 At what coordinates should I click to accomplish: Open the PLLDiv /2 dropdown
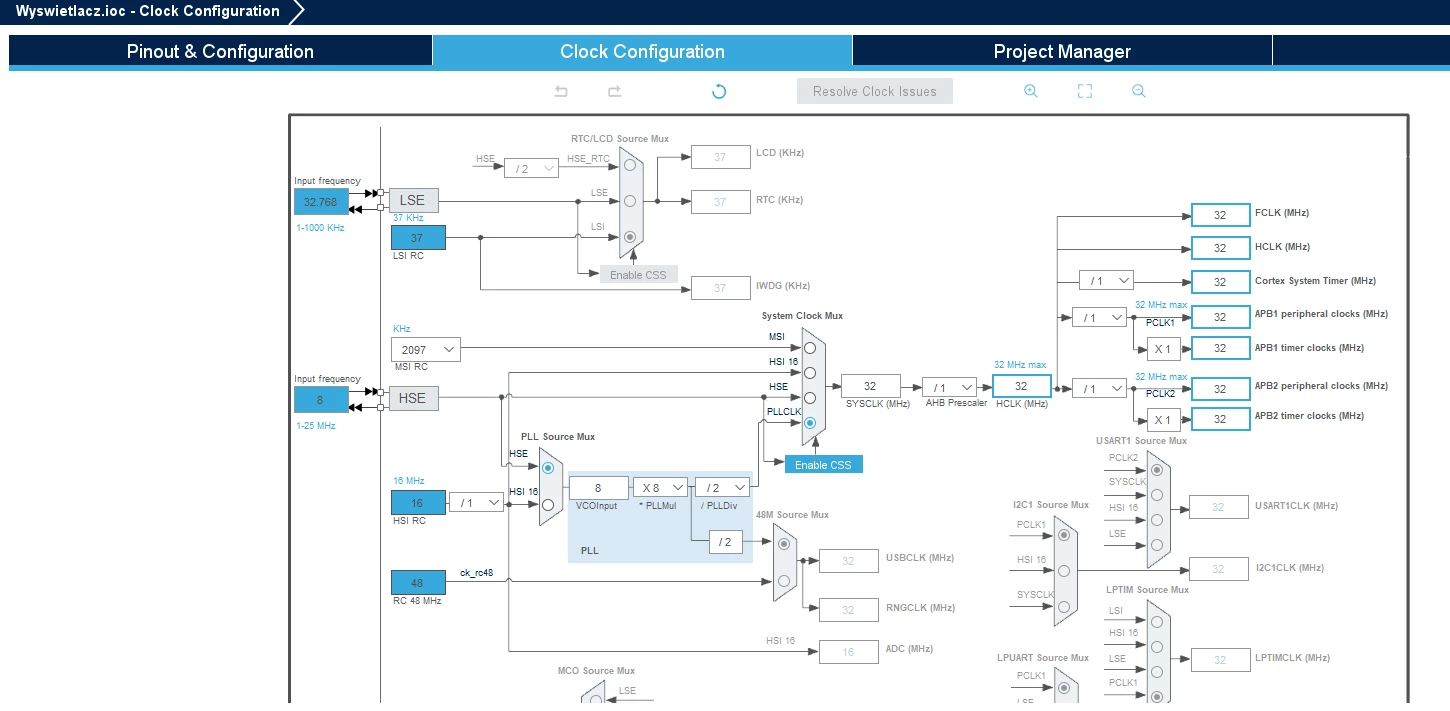pos(722,487)
